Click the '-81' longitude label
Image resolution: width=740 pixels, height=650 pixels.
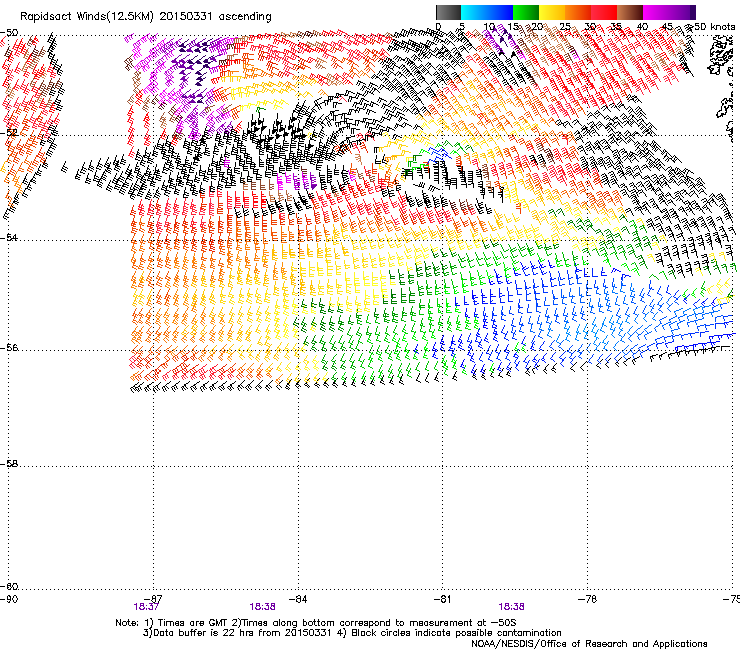click(442, 599)
